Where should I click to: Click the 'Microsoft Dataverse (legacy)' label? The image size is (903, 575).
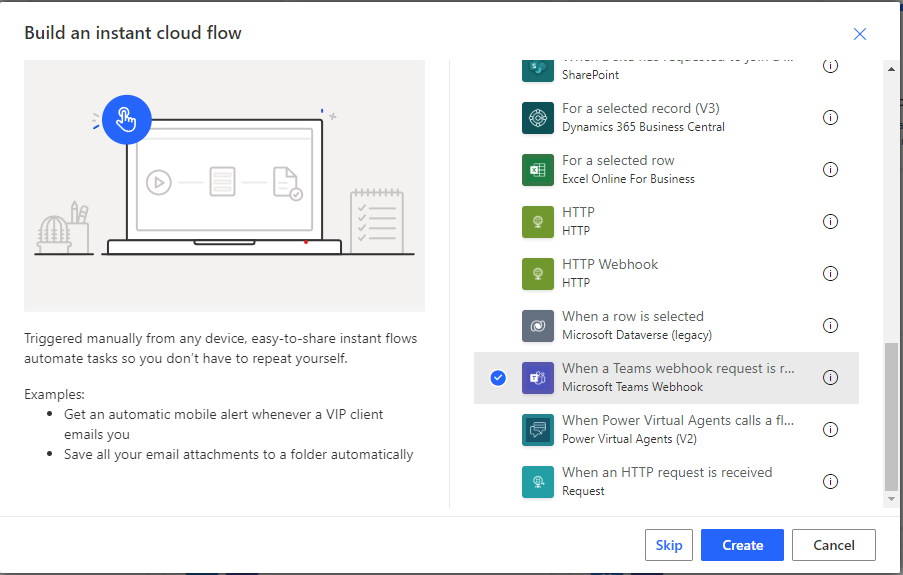637,335
